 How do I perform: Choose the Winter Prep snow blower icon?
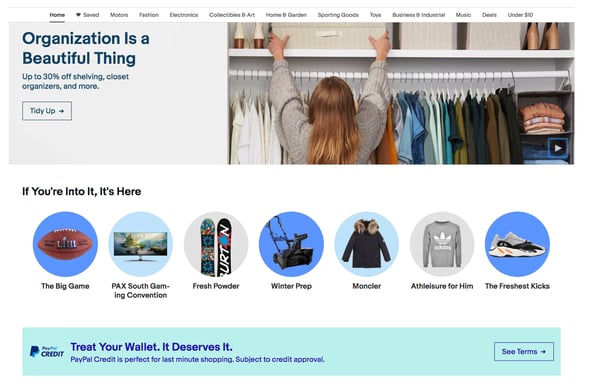click(x=291, y=244)
